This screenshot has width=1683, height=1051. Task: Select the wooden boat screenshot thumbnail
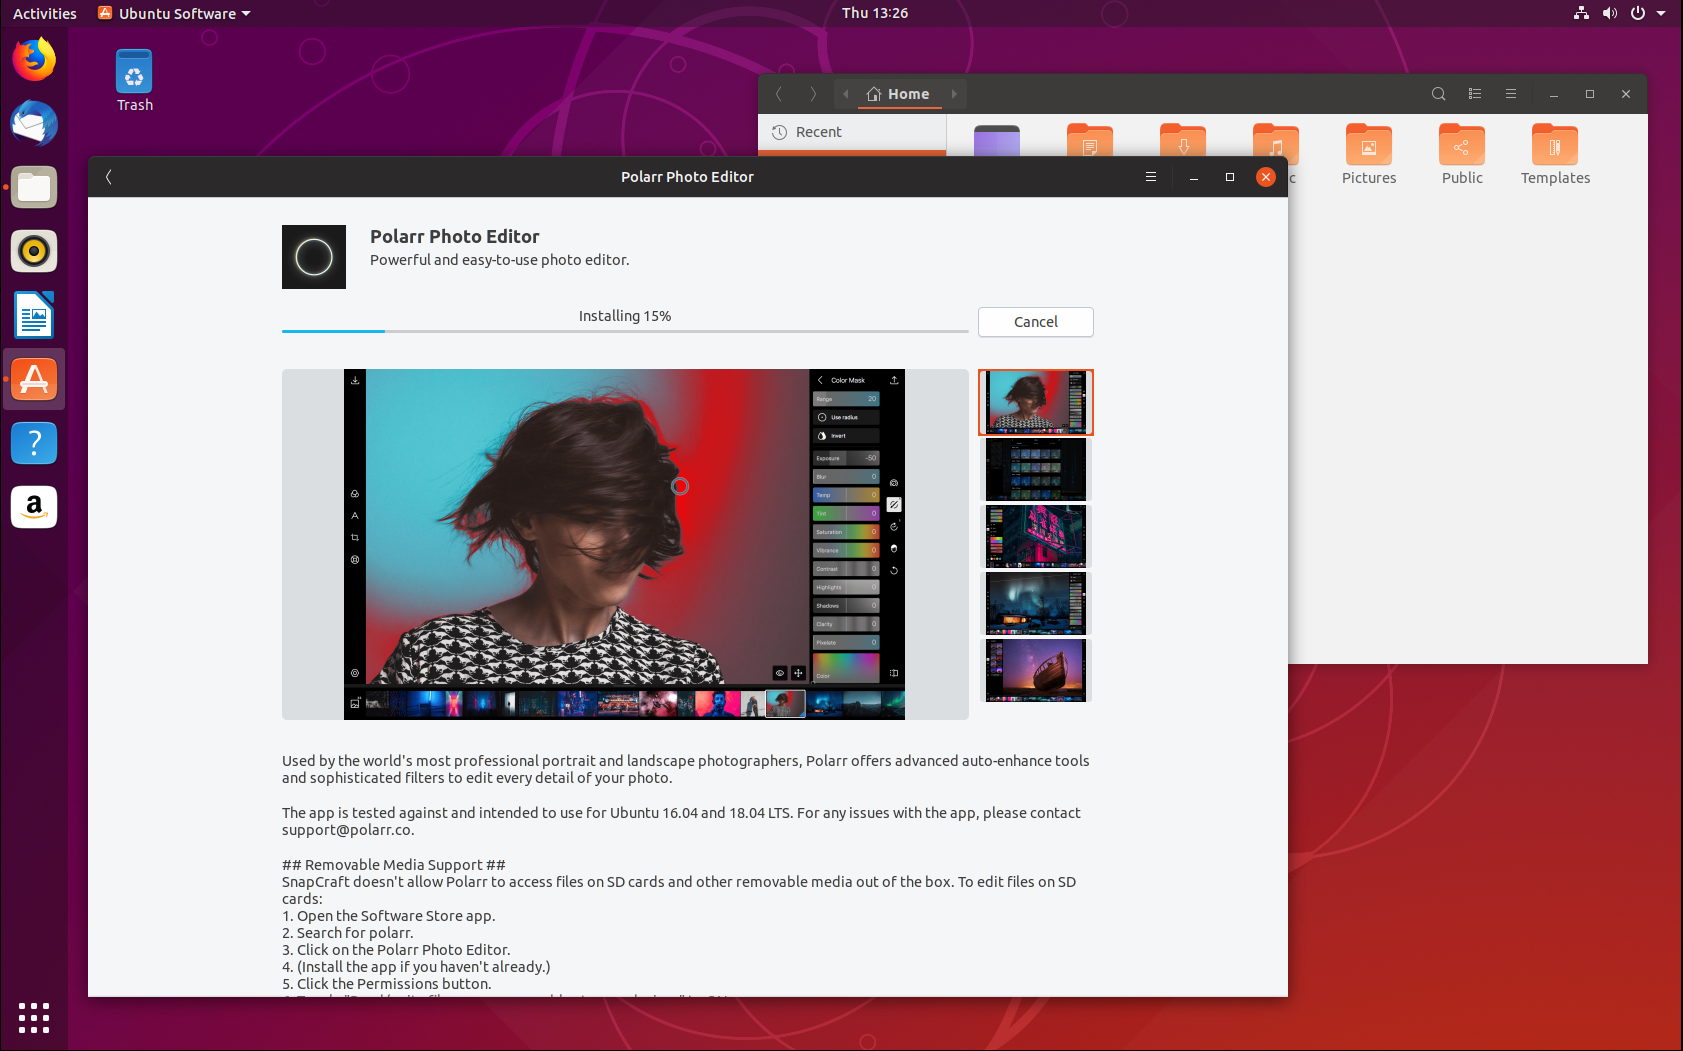(x=1035, y=670)
